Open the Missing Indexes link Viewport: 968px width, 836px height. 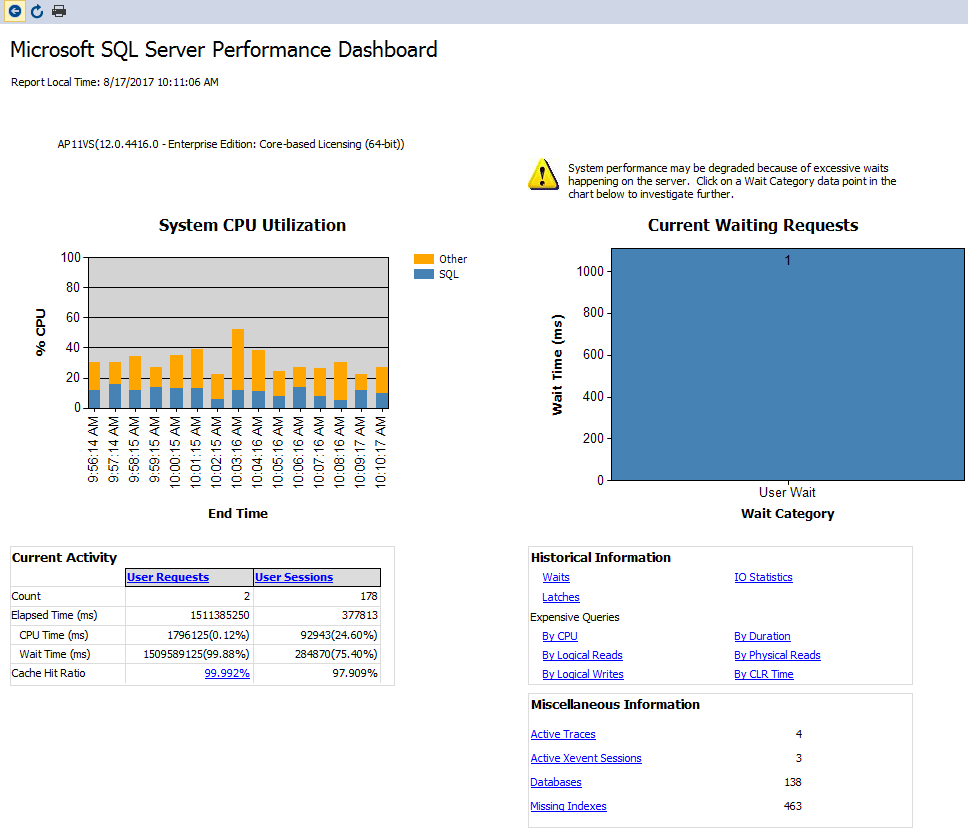[x=568, y=806]
